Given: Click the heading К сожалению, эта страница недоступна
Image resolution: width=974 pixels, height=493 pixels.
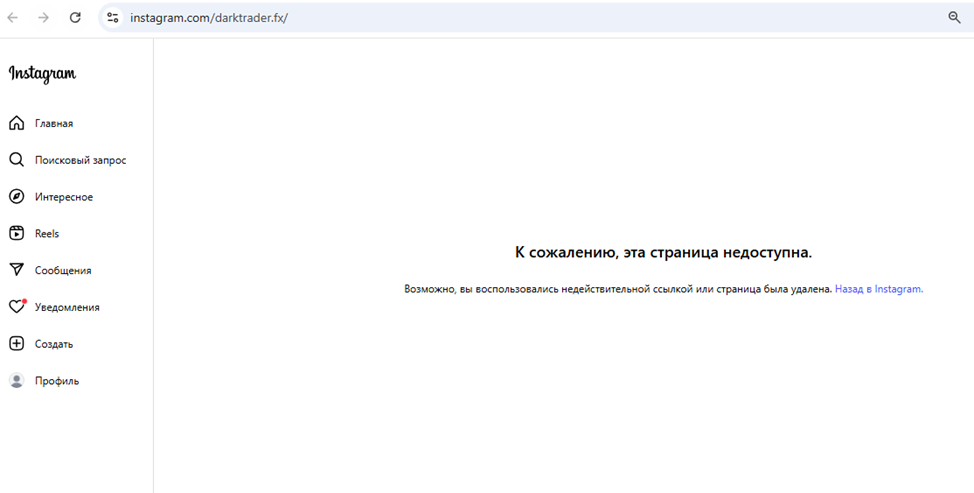Looking at the screenshot, I should [663, 252].
